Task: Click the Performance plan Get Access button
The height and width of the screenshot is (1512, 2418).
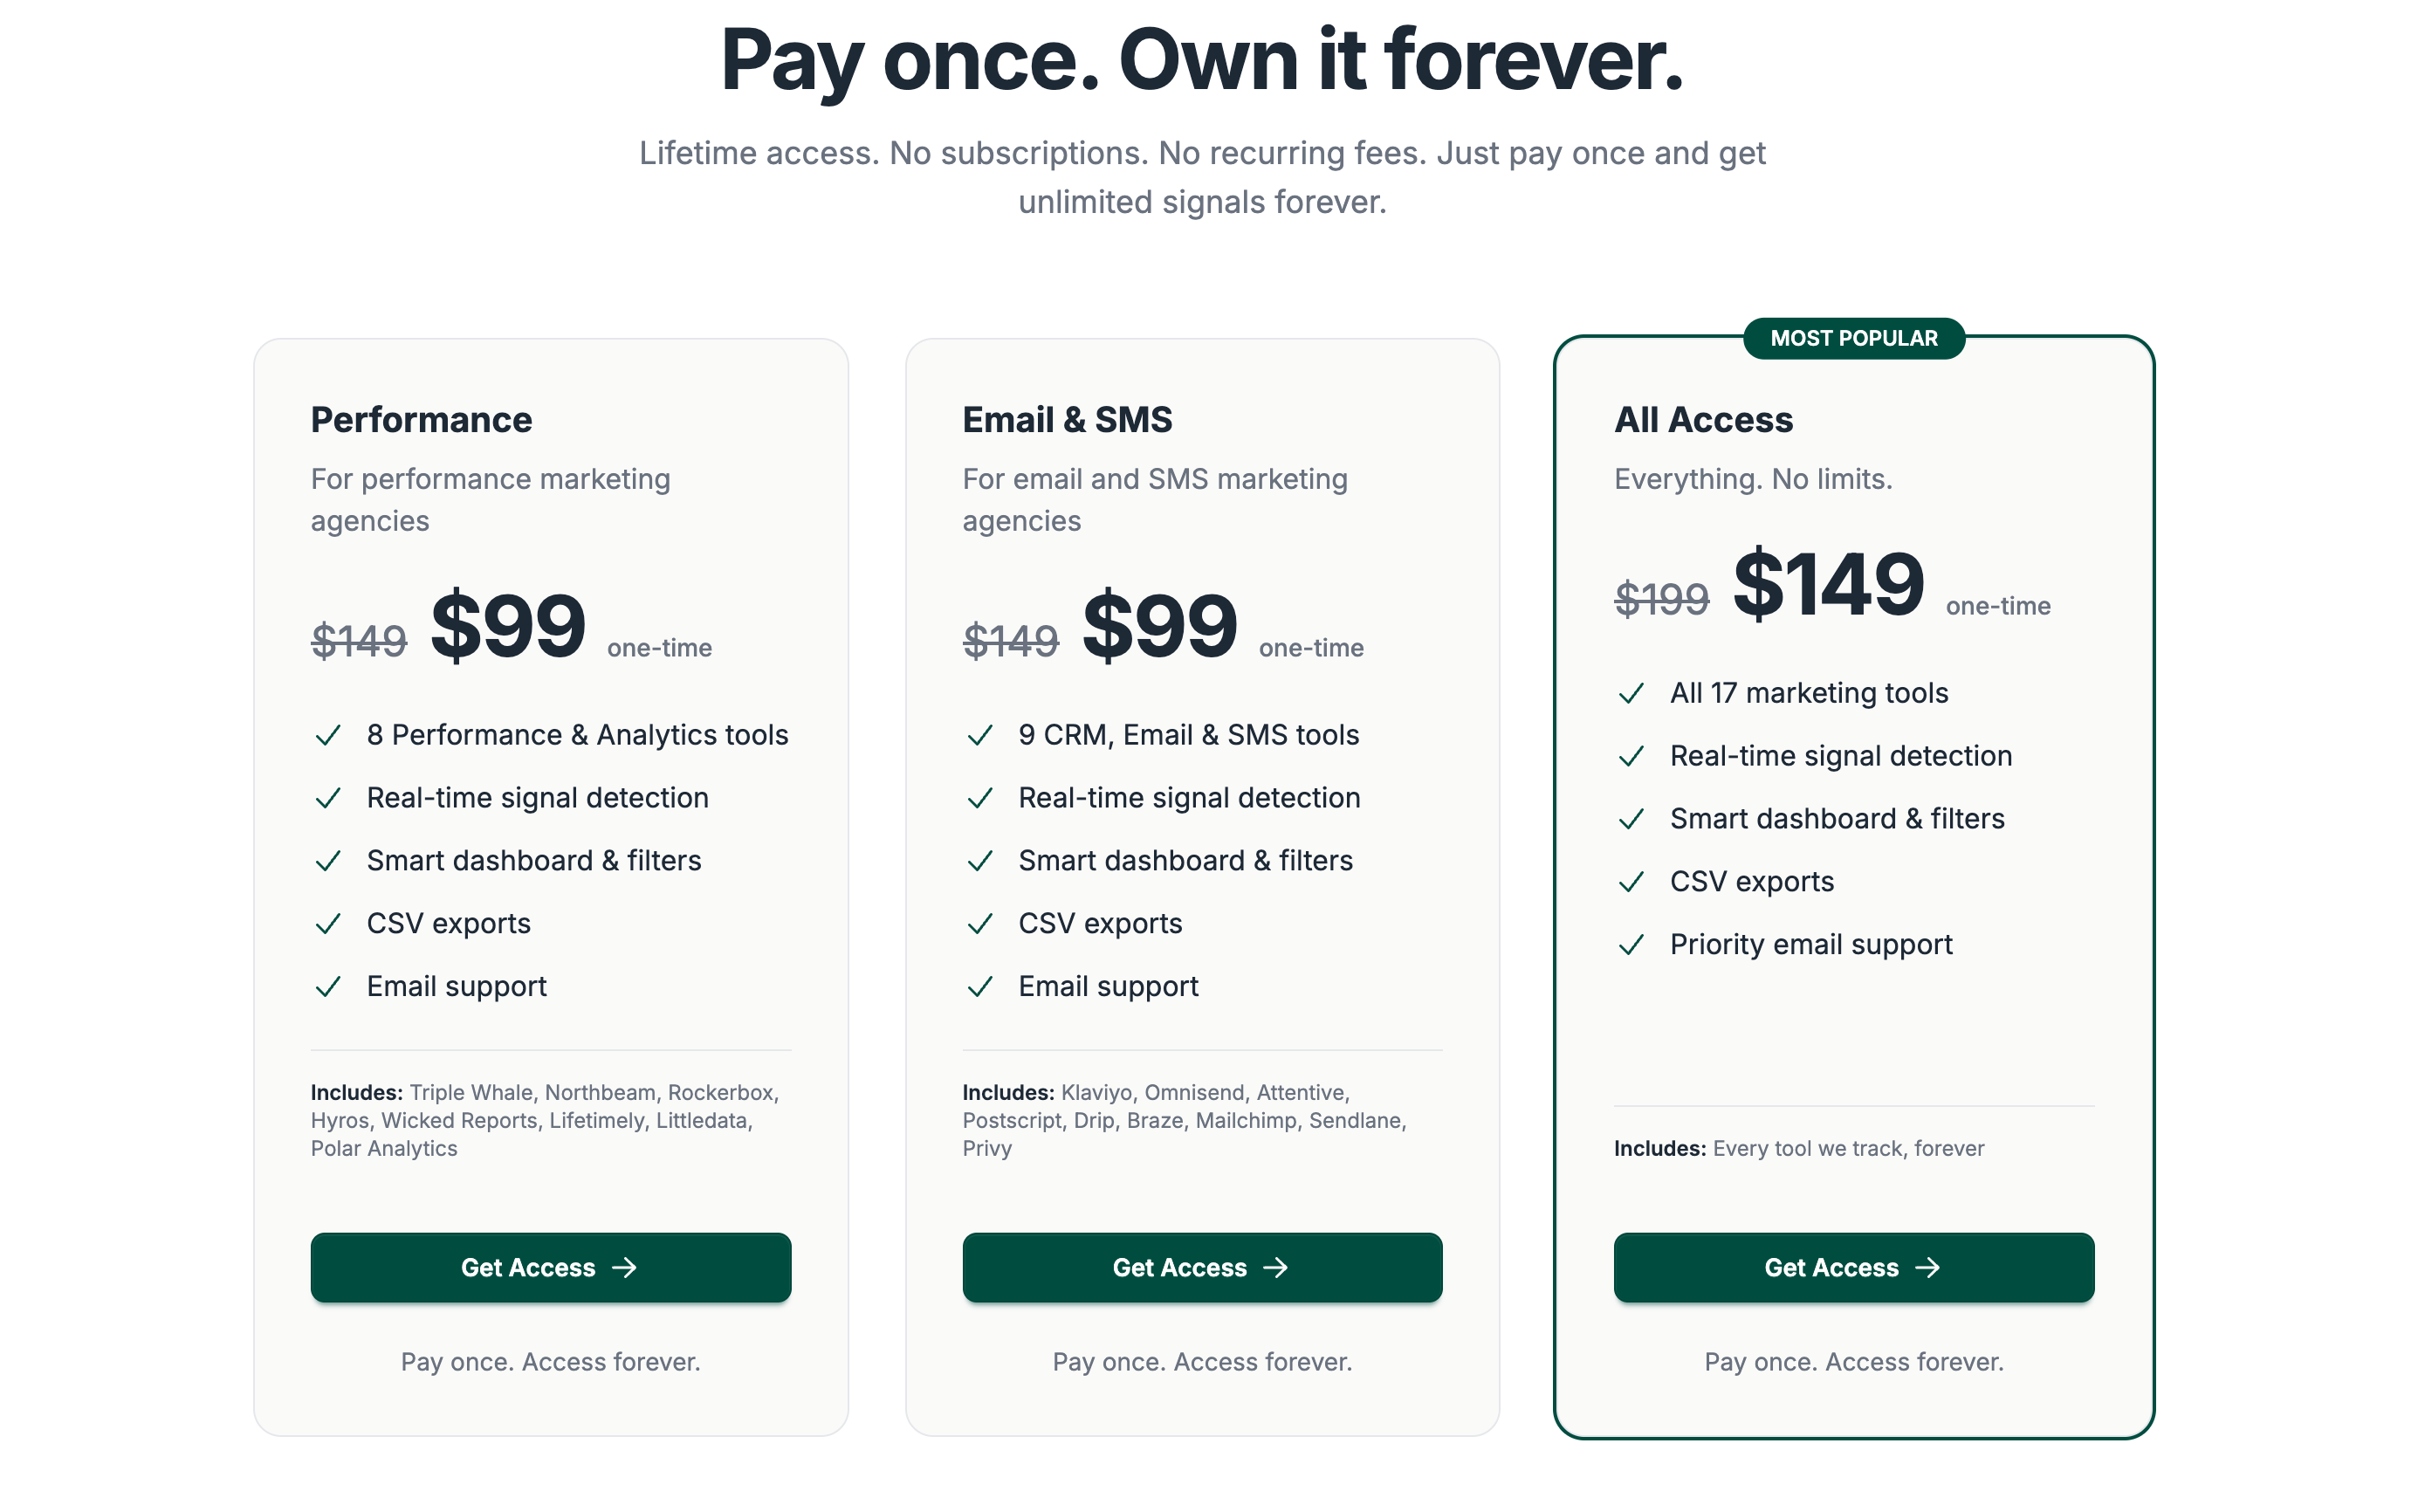Action: 550,1267
